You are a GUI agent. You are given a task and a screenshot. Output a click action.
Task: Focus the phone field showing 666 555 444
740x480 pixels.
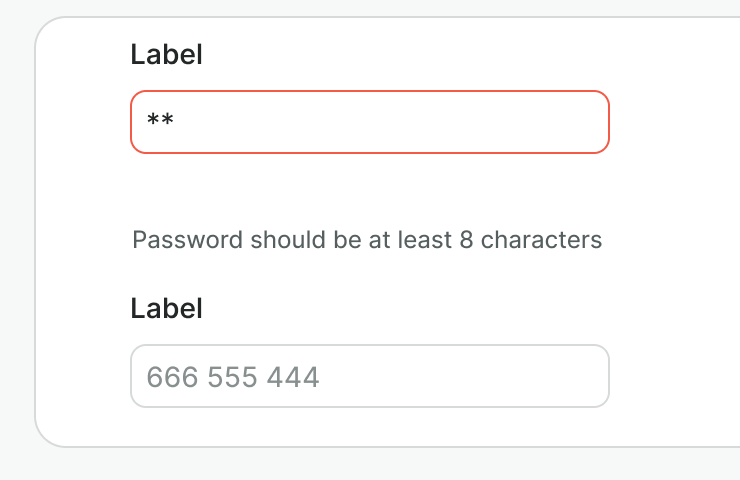369,376
